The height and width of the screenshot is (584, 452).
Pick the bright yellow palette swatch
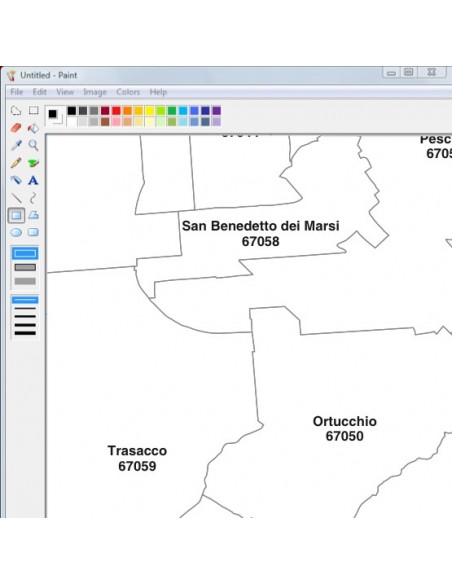click(150, 111)
